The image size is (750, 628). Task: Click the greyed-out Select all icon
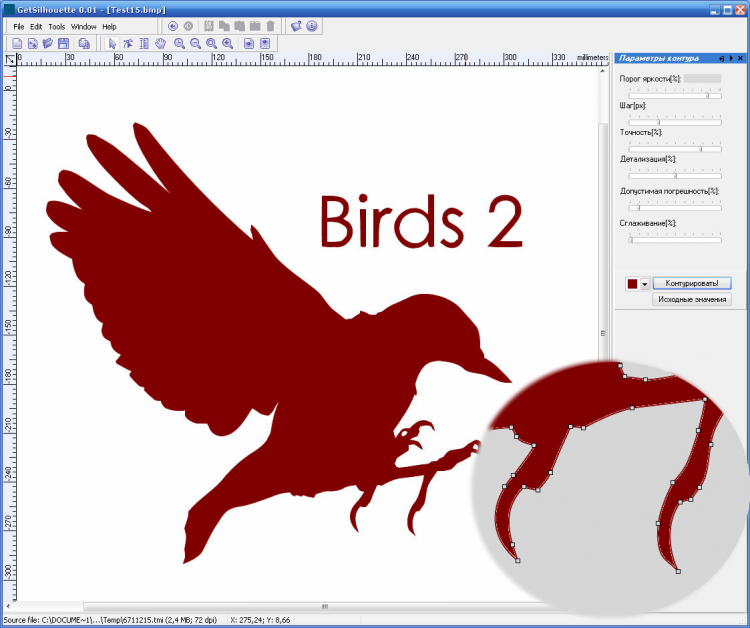209,26
